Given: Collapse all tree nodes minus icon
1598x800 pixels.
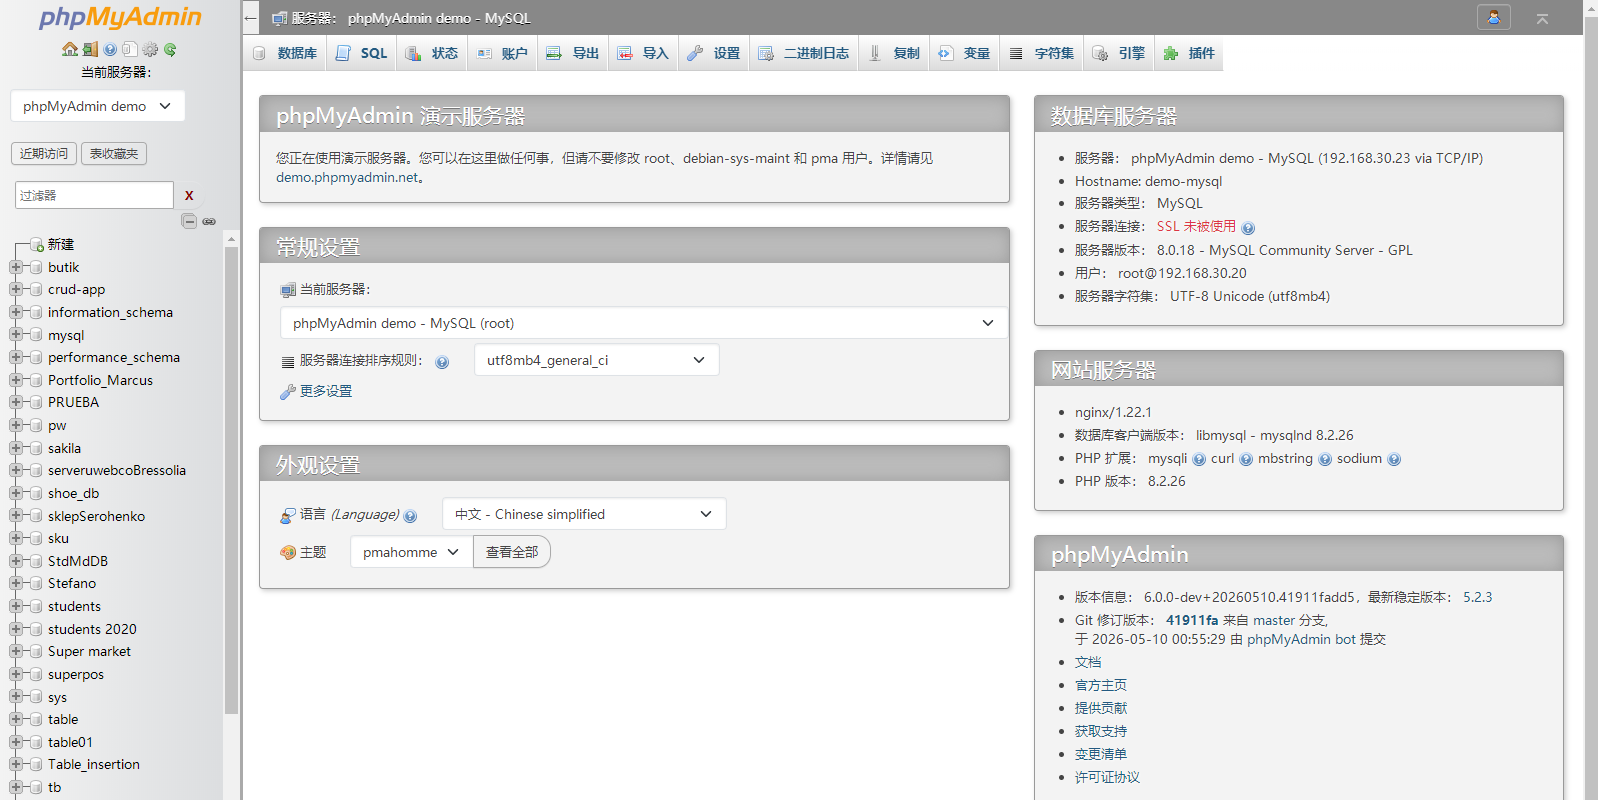Looking at the screenshot, I should pos(189,221).
